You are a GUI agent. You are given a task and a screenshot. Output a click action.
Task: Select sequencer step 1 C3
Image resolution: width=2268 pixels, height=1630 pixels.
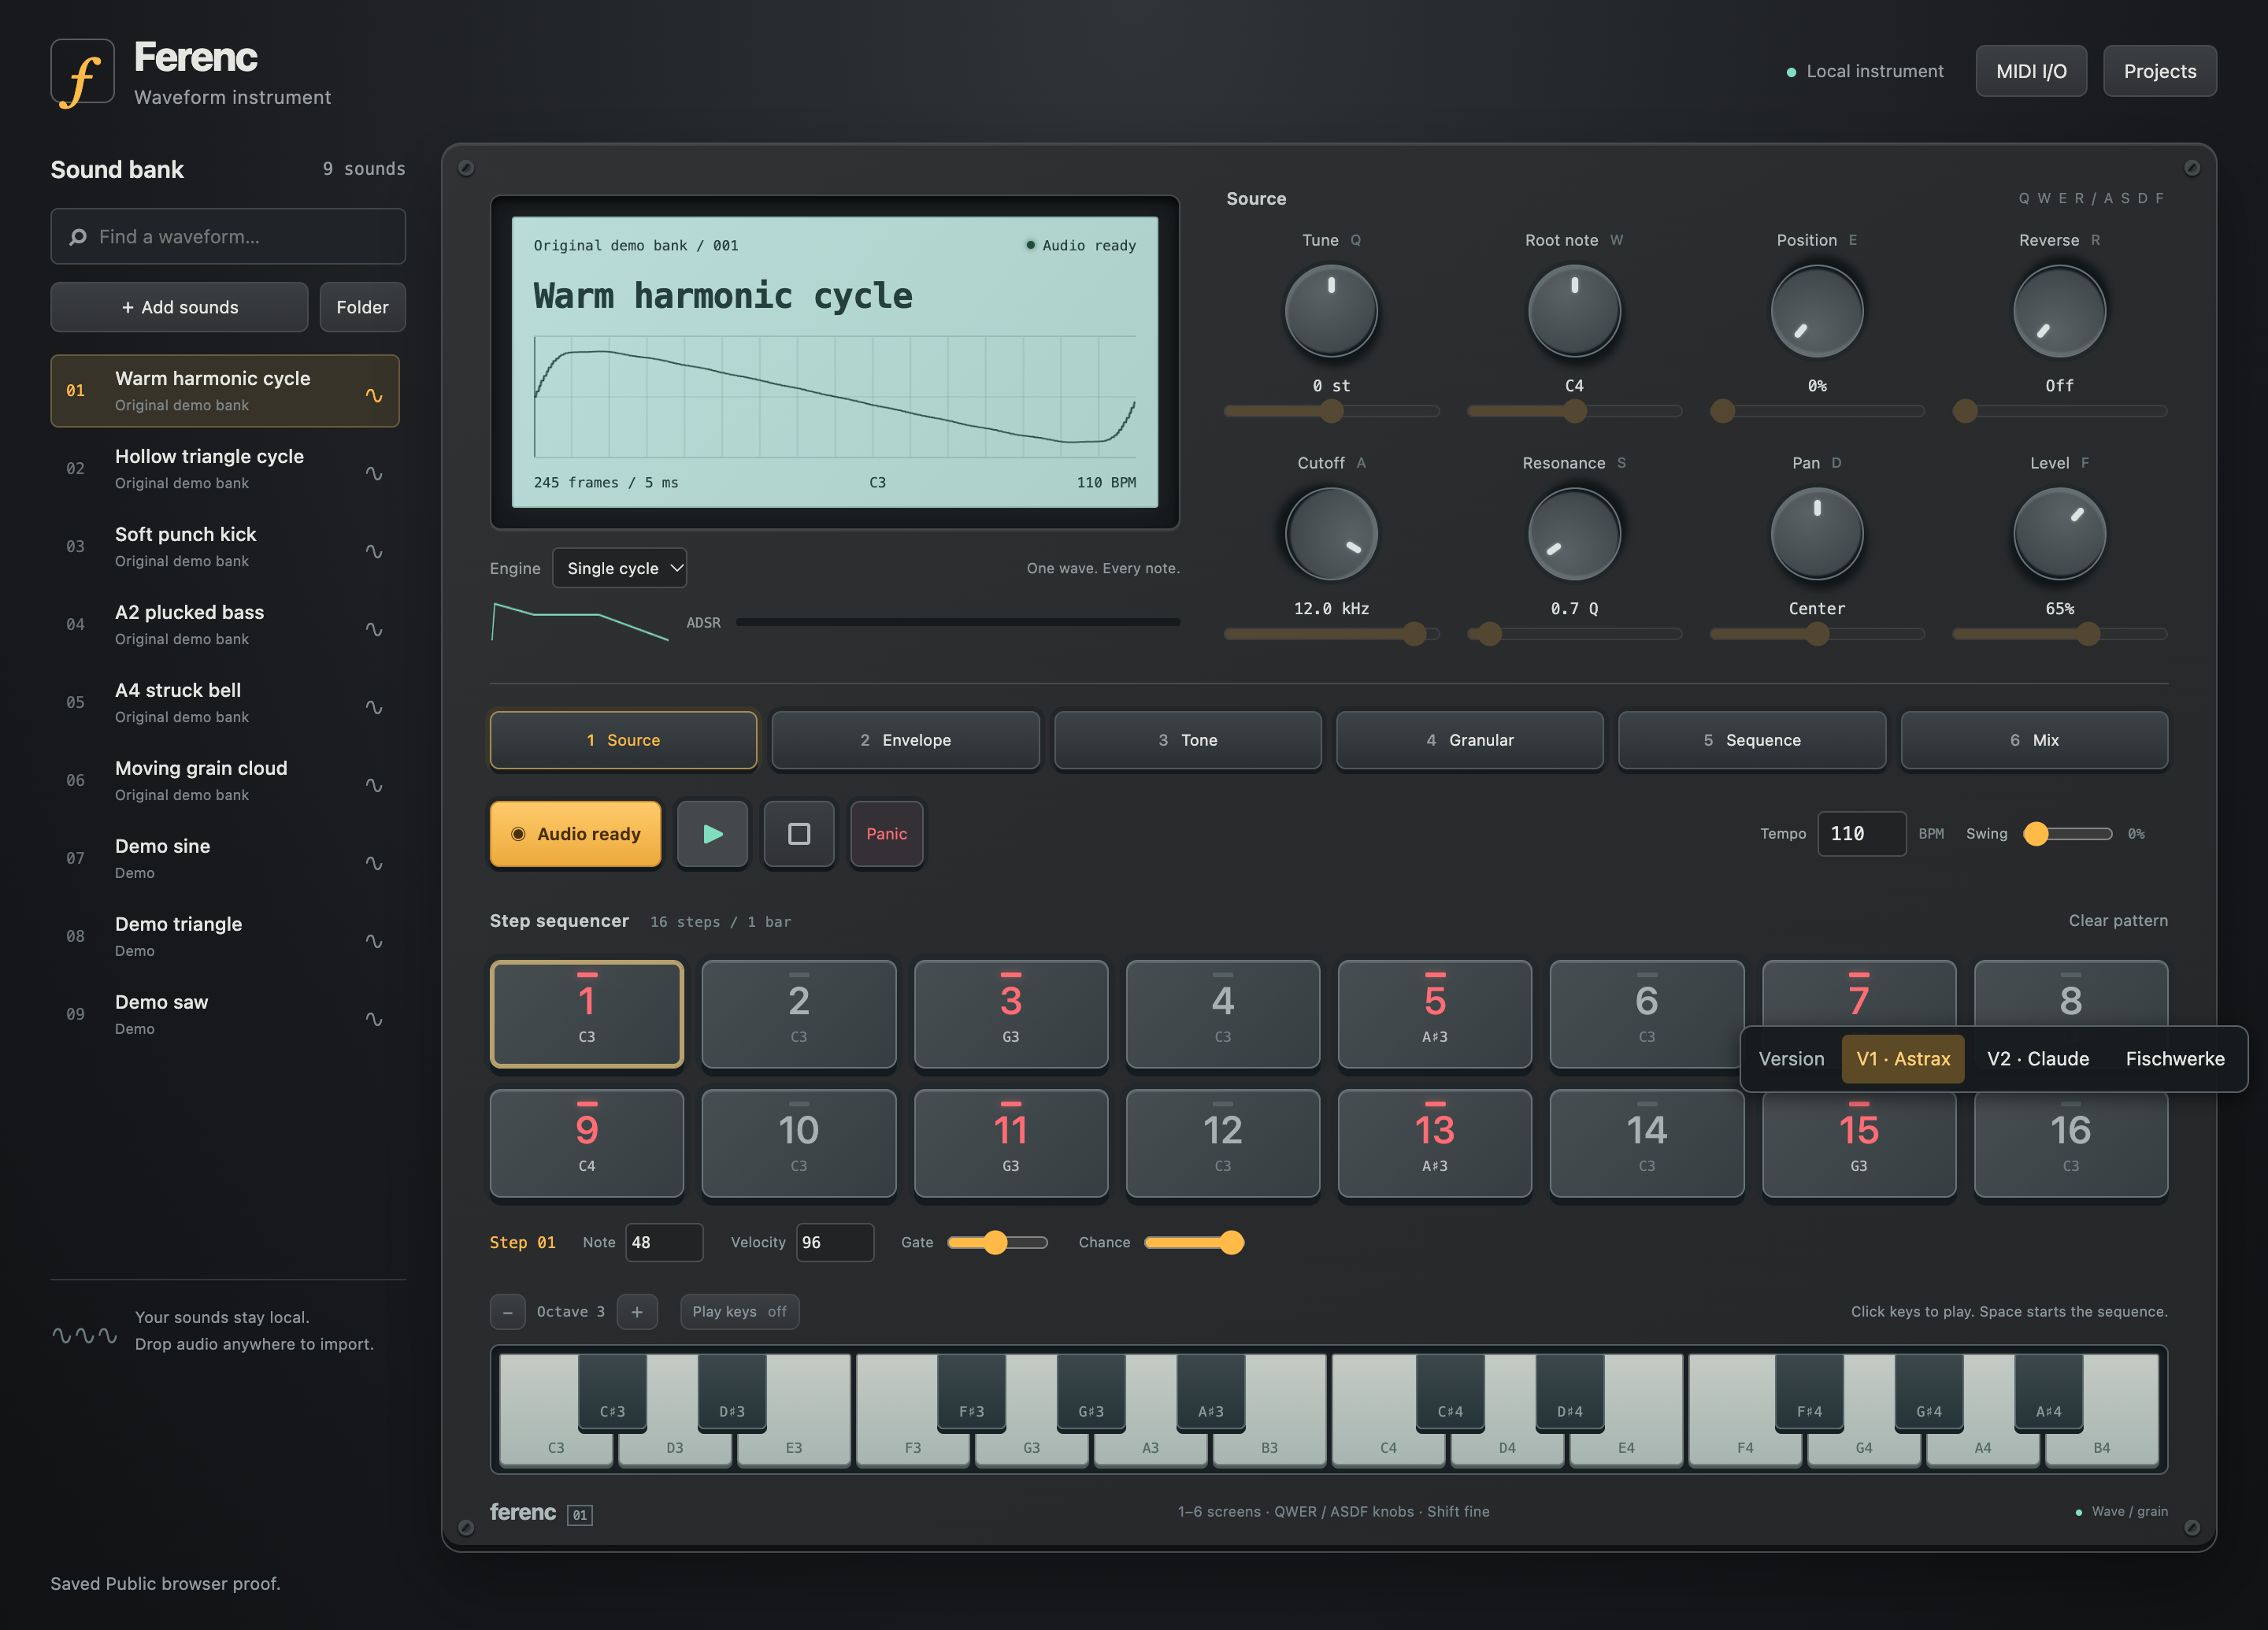(587, 1014)
